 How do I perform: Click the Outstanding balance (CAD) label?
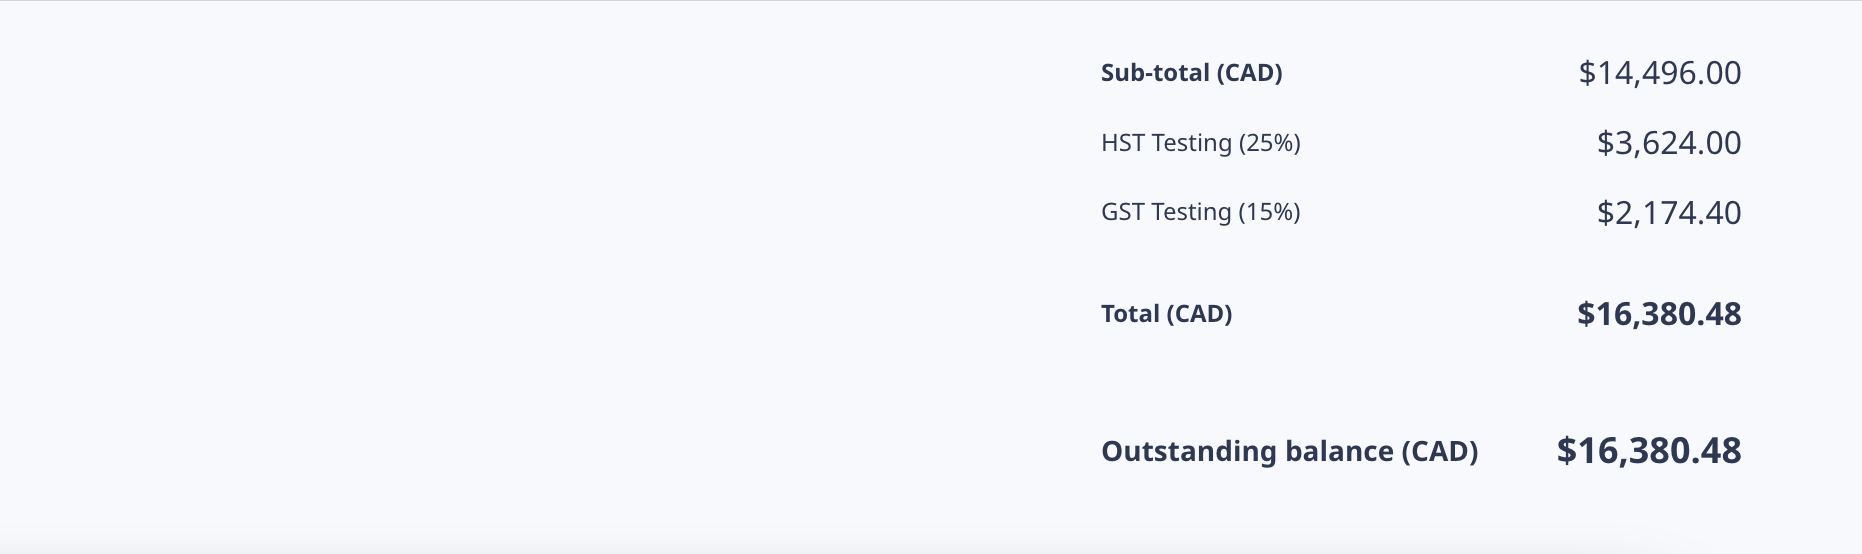[1289, 451]
